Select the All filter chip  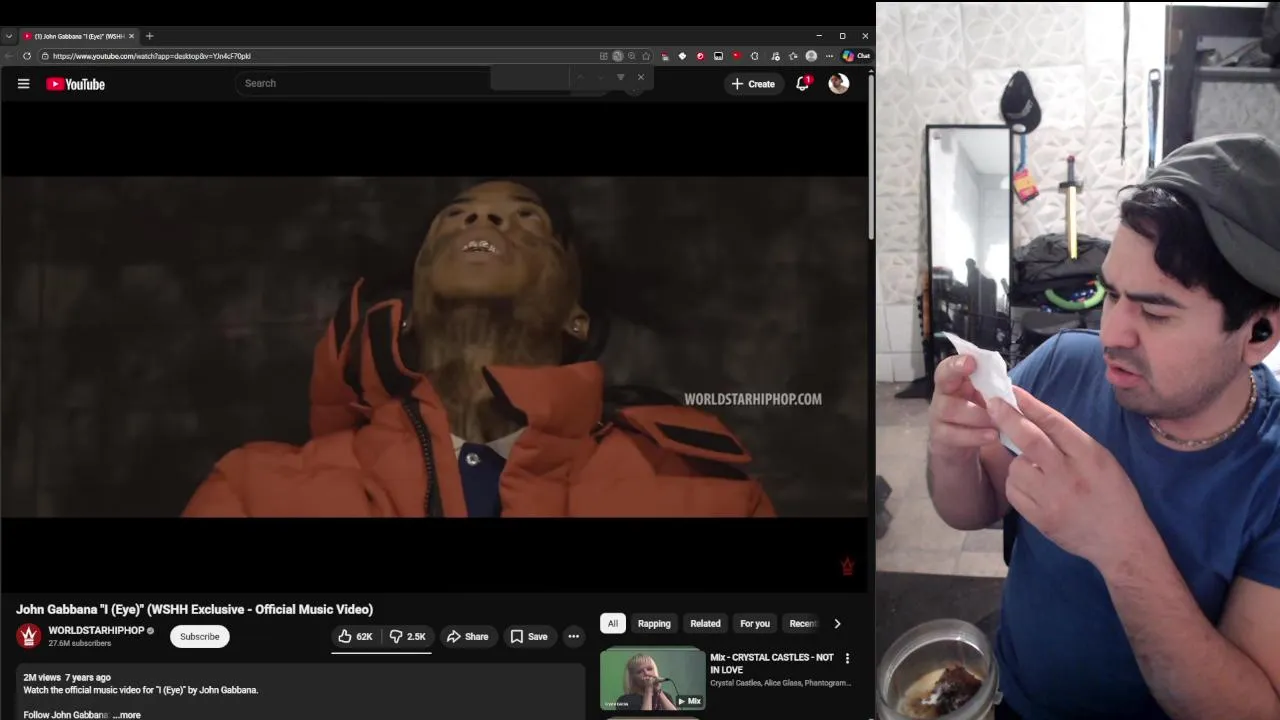pos(613,623)
